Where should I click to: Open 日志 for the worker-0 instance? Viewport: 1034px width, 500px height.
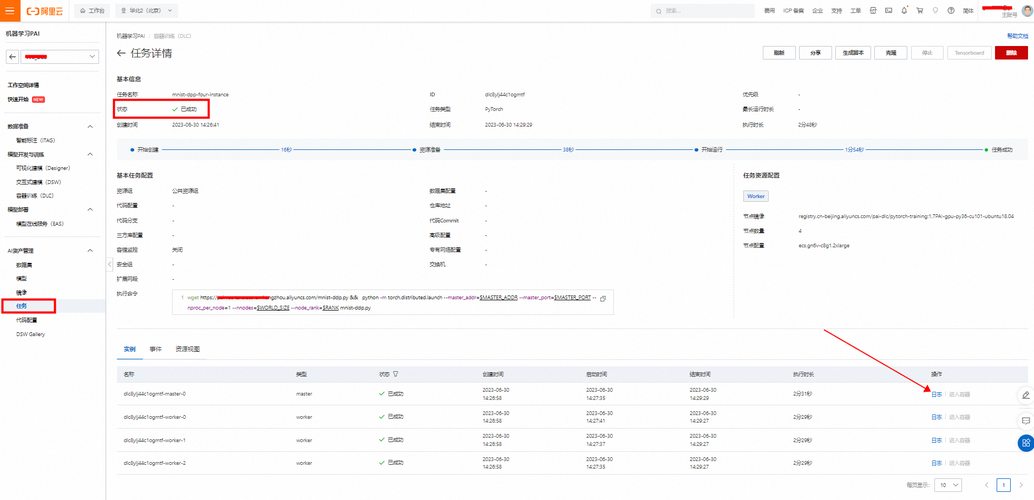936,417
